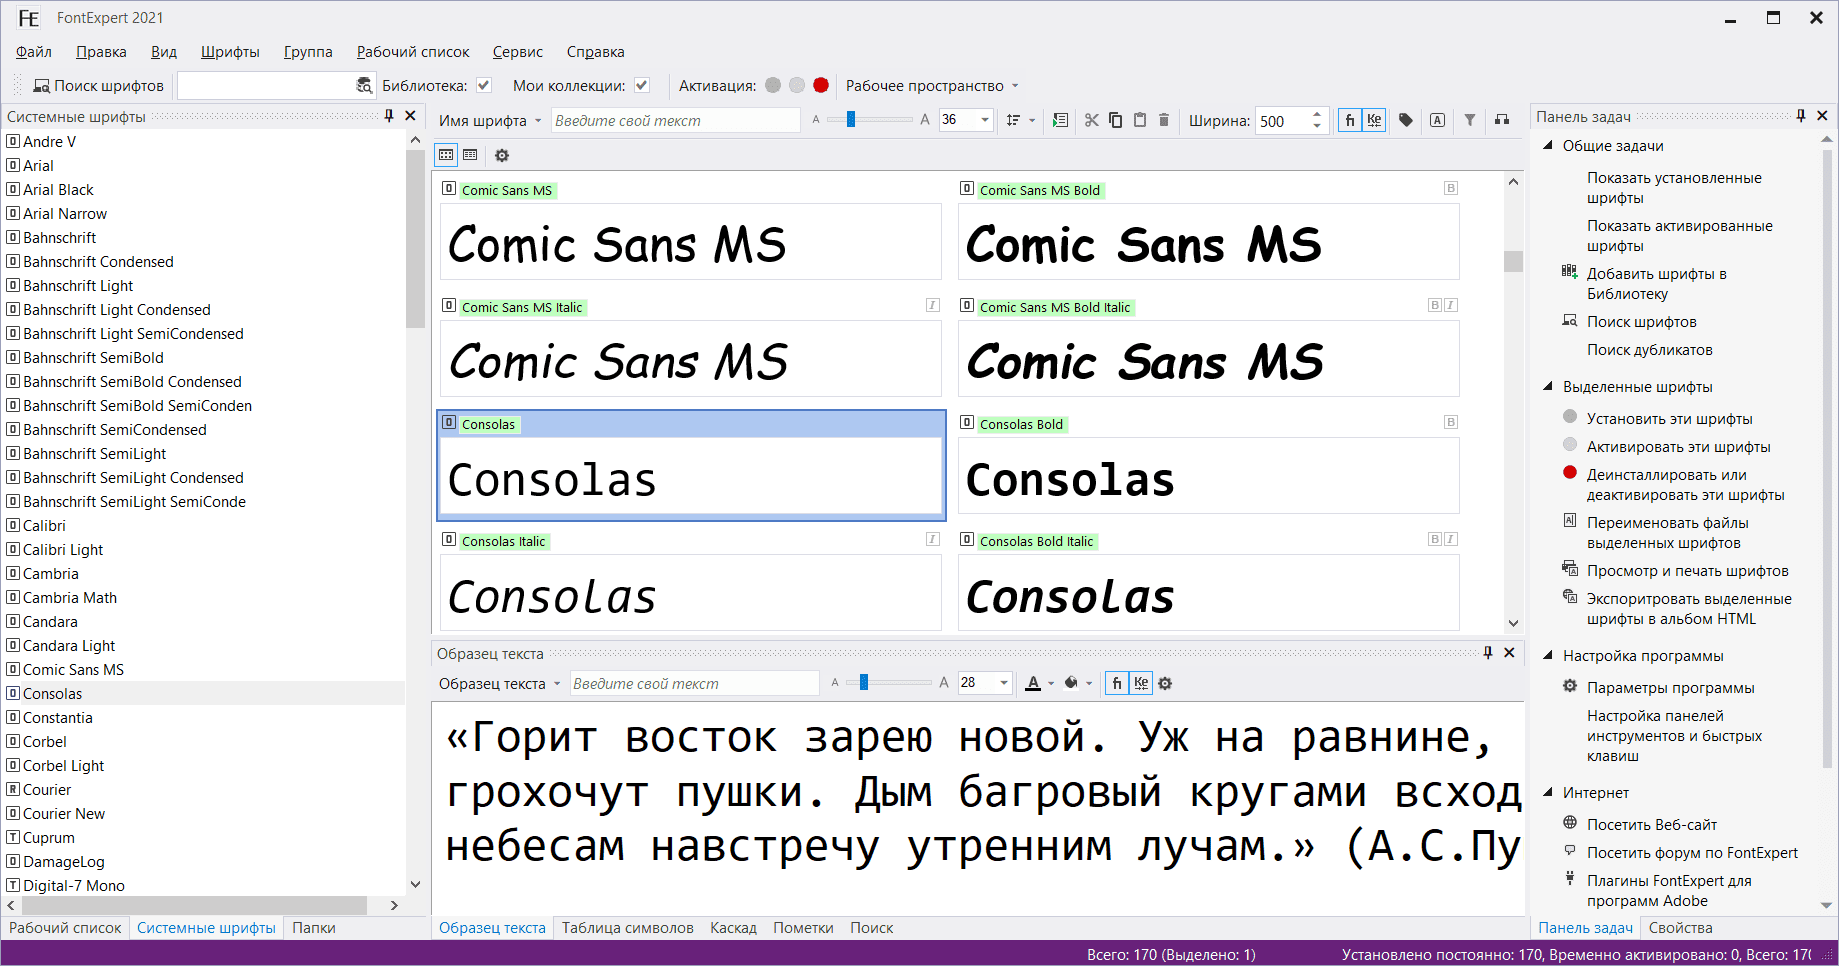Select Cambria Math in the system fonts list

(x=70, y=598)
